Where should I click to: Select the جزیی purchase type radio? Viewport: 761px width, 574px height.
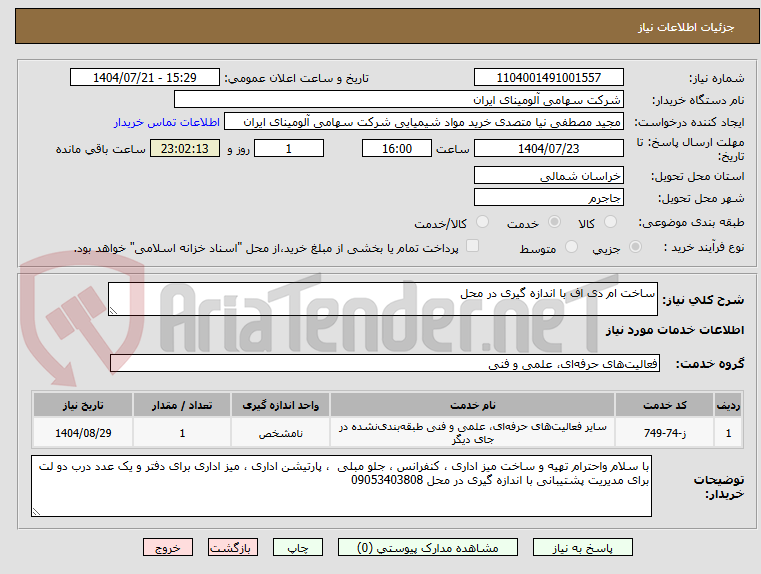pyautogui.click(x=635, y=247)
